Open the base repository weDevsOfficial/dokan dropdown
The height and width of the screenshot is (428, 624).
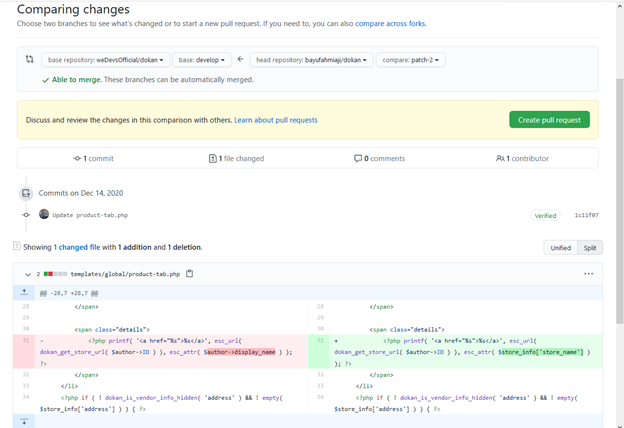pos(105,60)
